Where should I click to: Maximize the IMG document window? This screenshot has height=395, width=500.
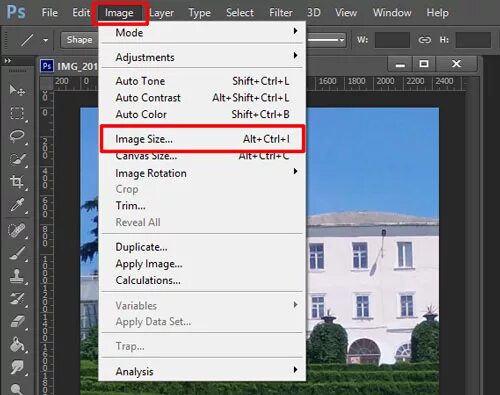(424, 64)
